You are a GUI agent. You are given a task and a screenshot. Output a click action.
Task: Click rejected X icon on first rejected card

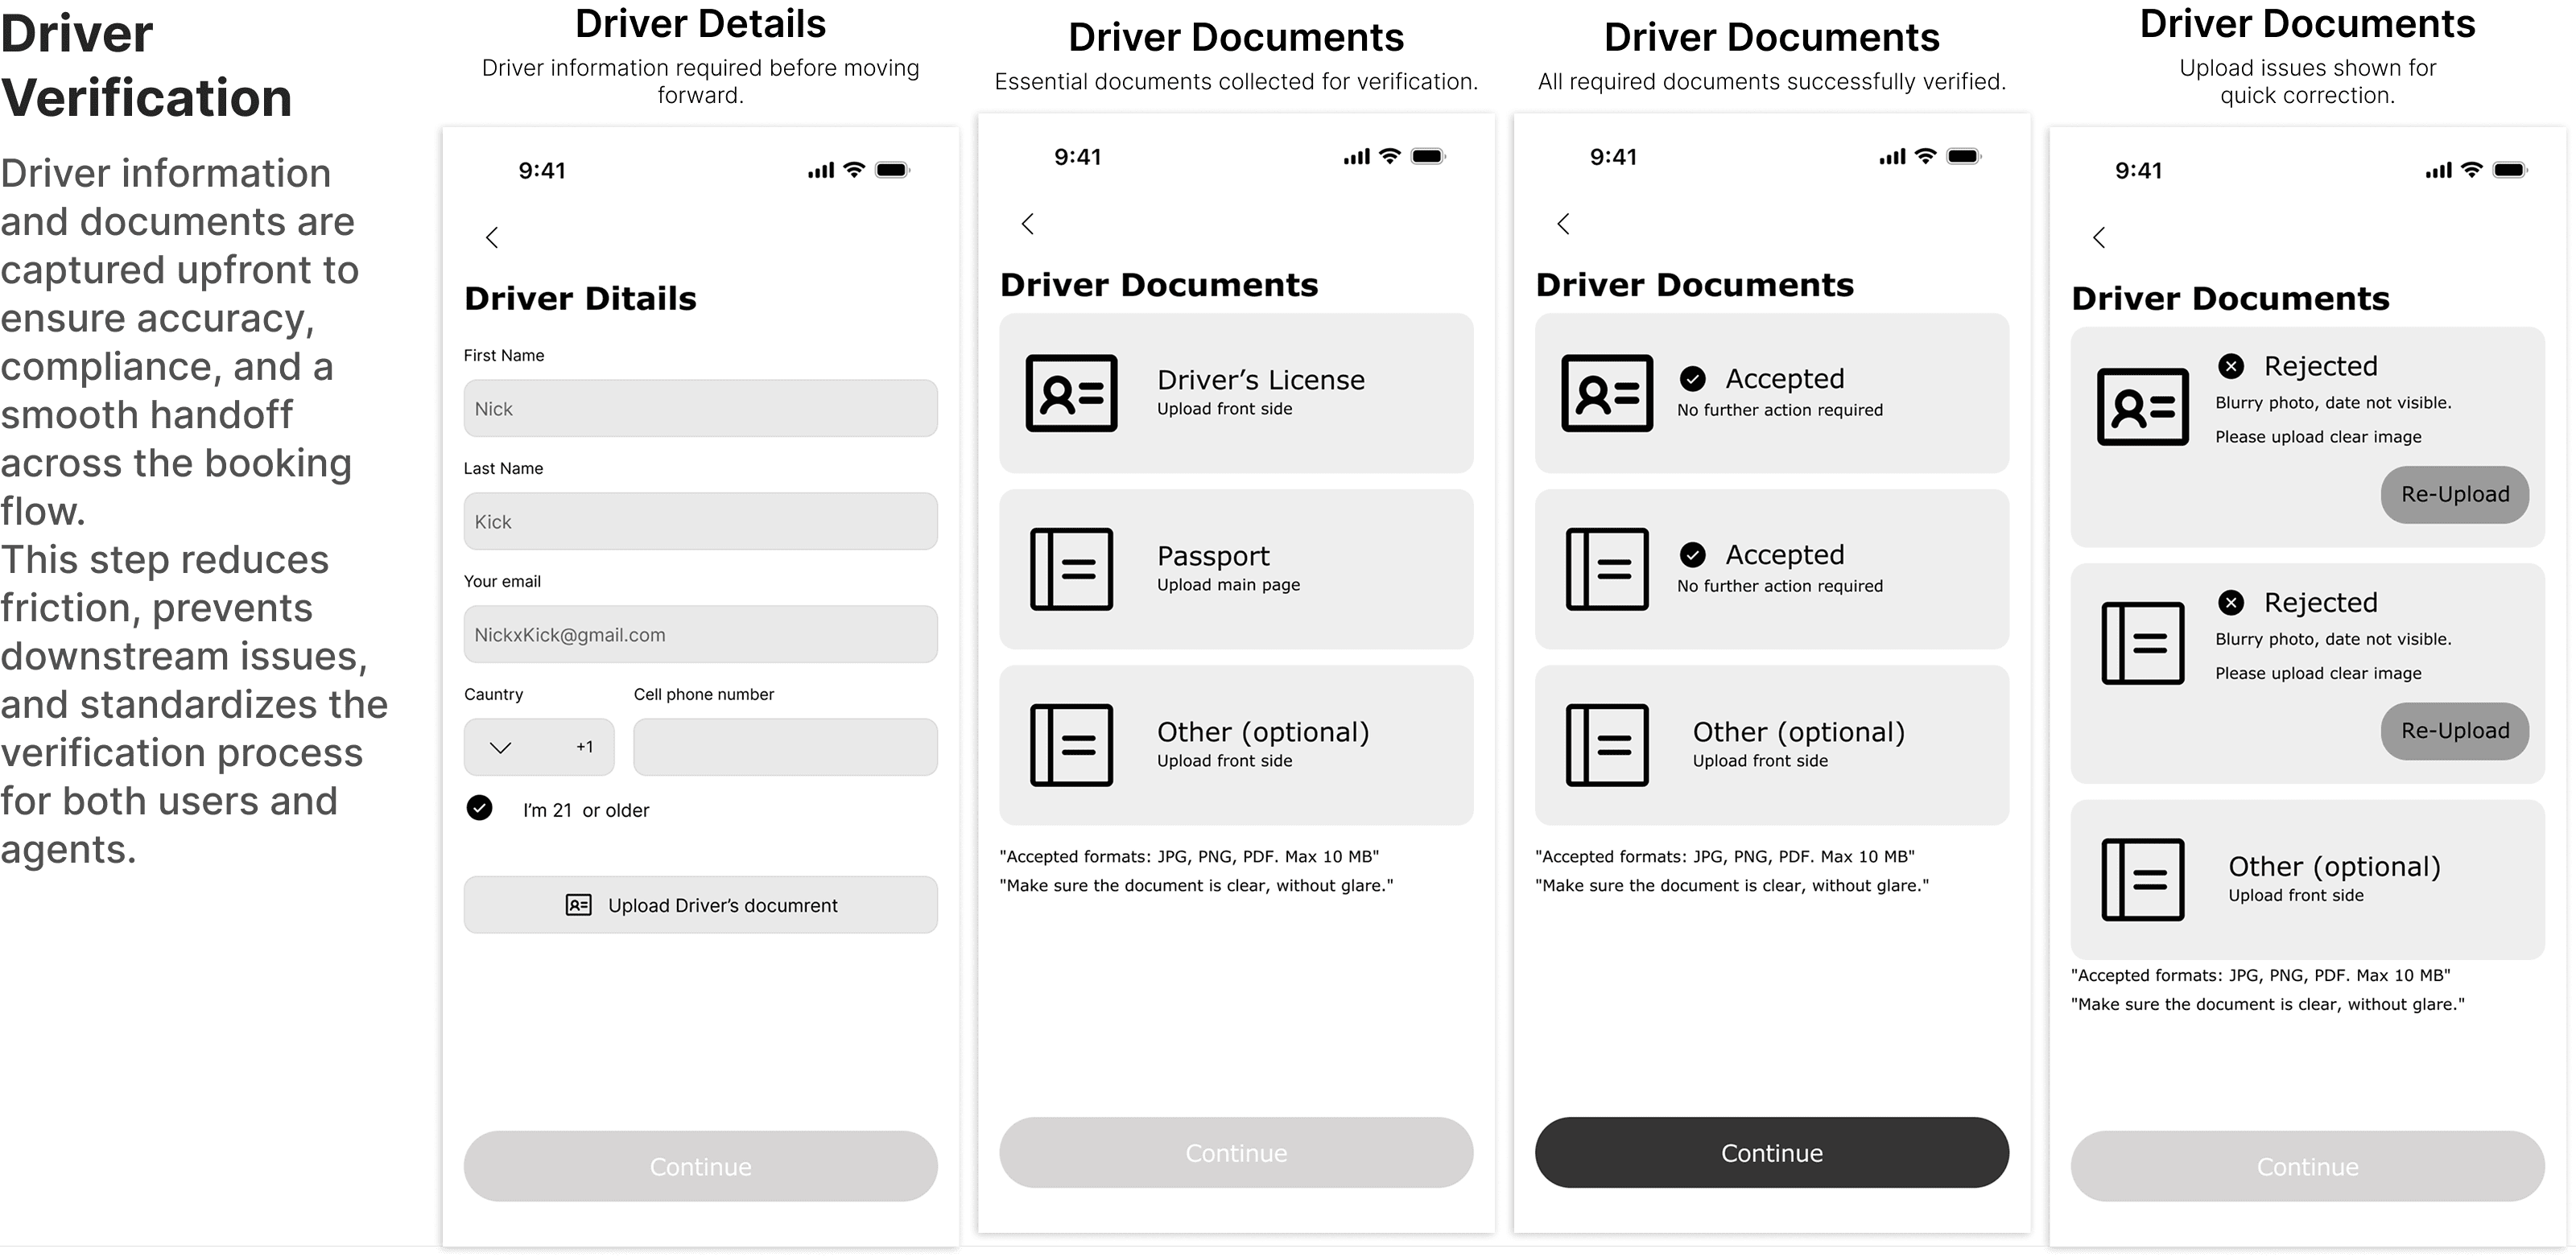2231,366
